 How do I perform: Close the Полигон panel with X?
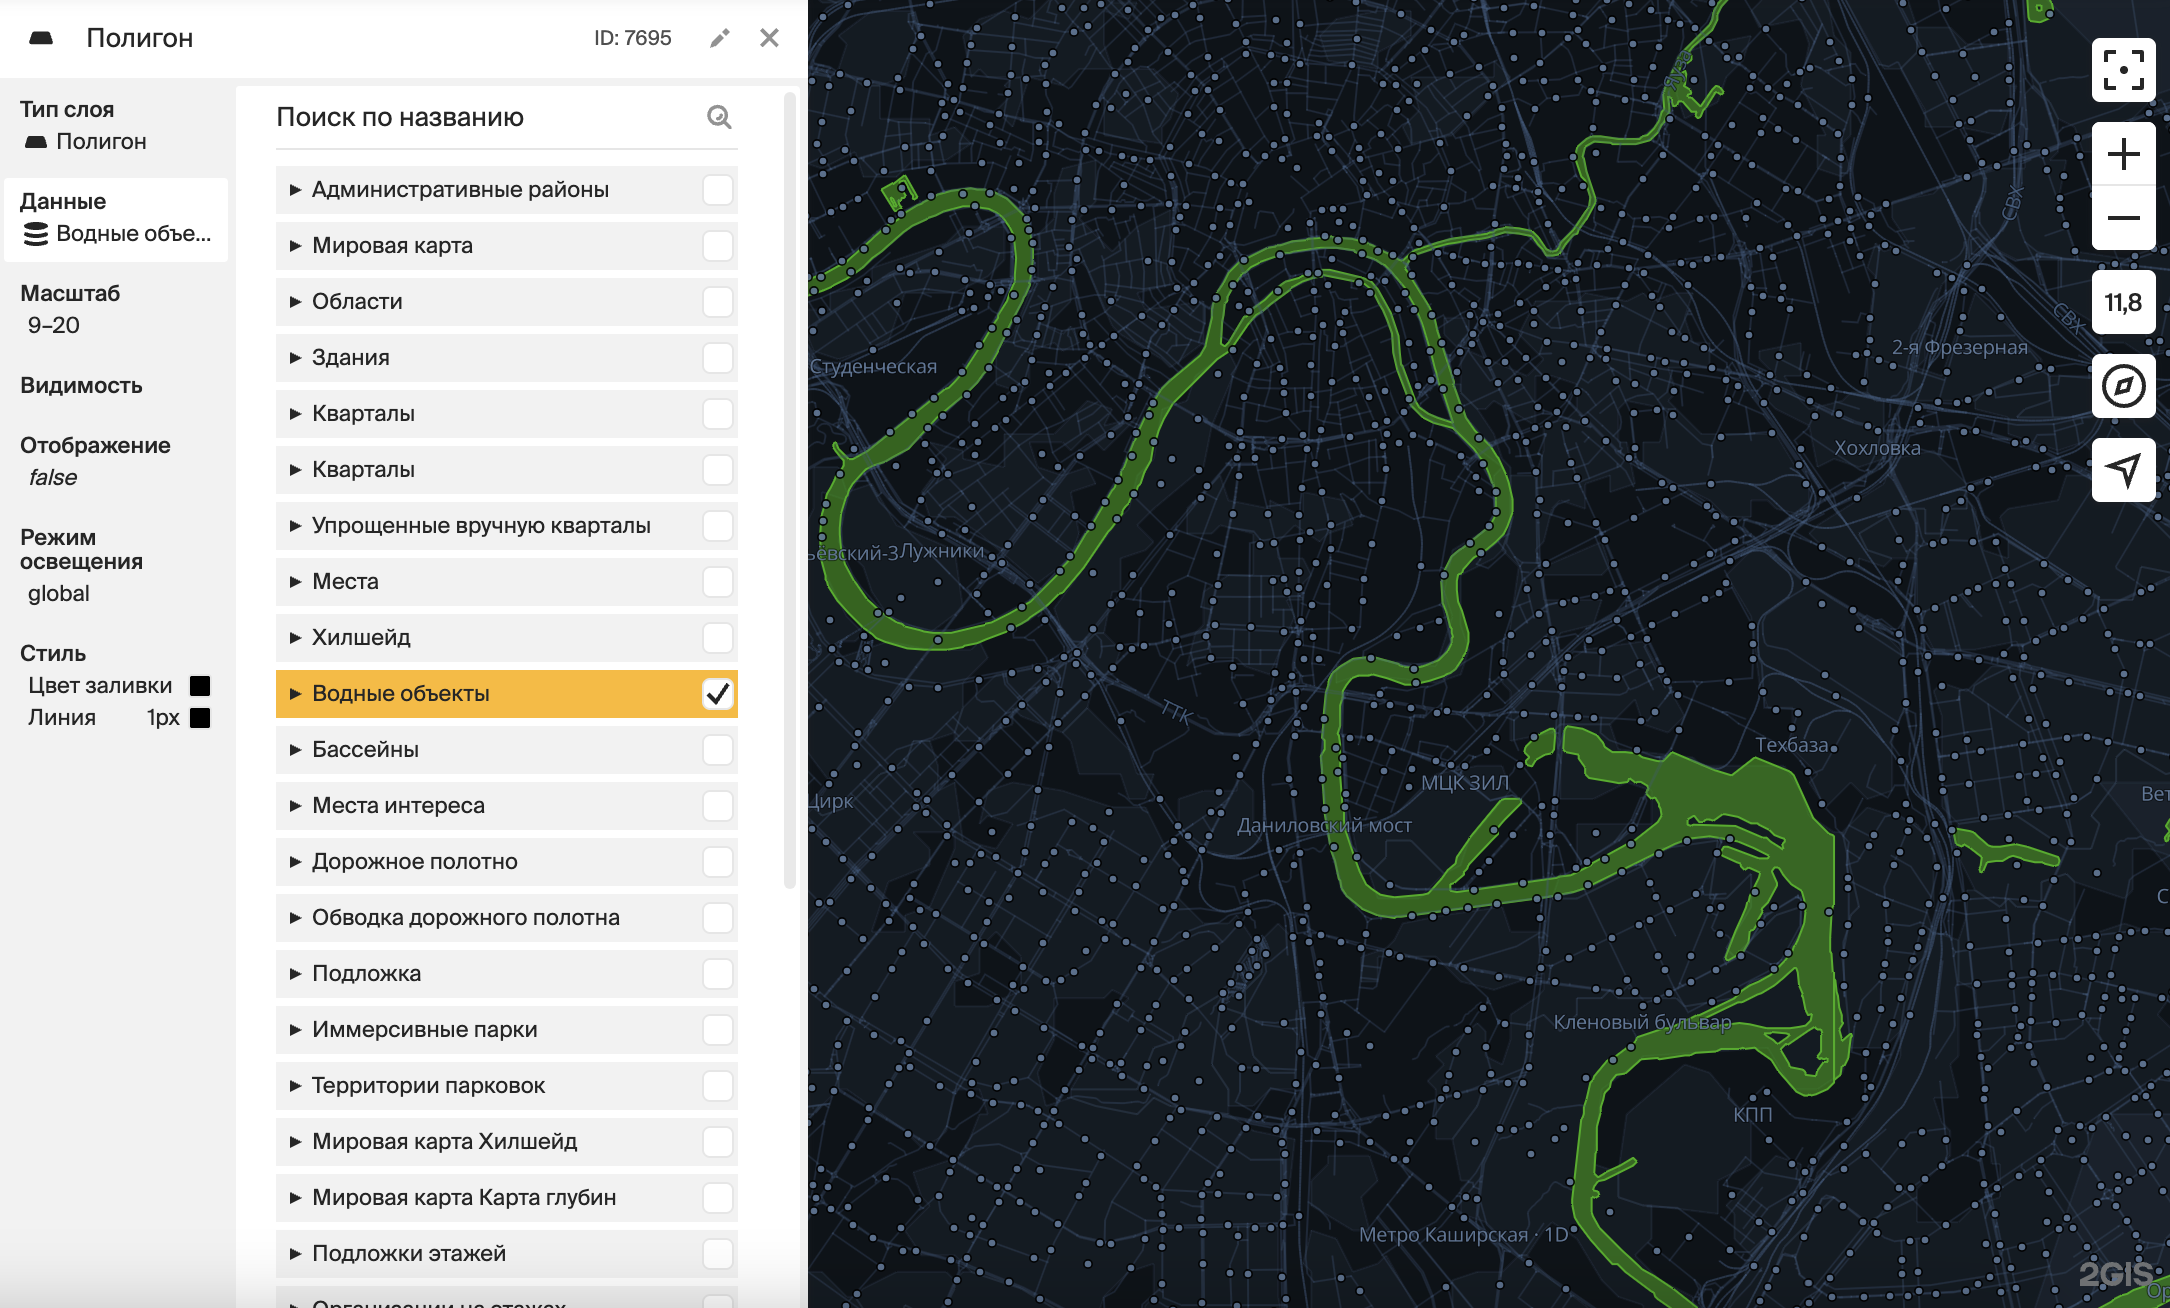[x=769, y=38]
